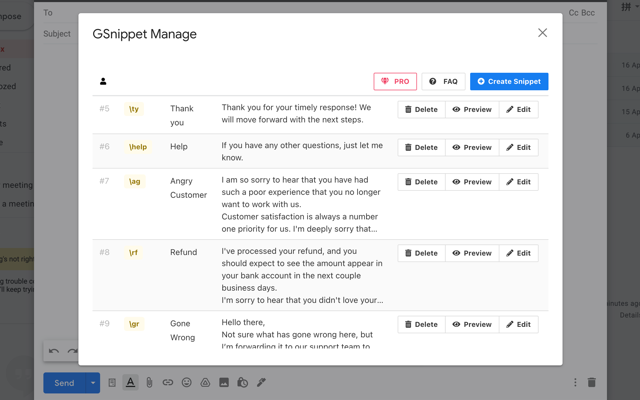Open the PRO upgrade button

(x=395, y=81)
